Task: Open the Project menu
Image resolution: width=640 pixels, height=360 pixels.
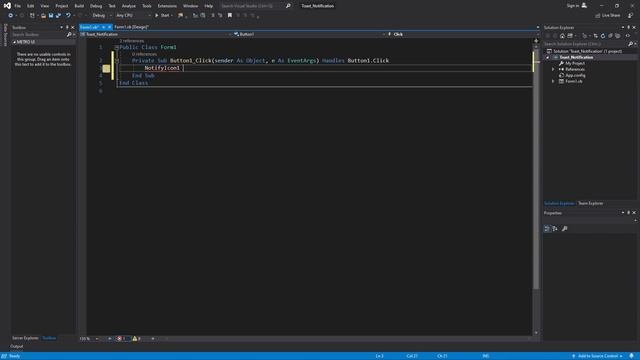Action: (62, 6)
